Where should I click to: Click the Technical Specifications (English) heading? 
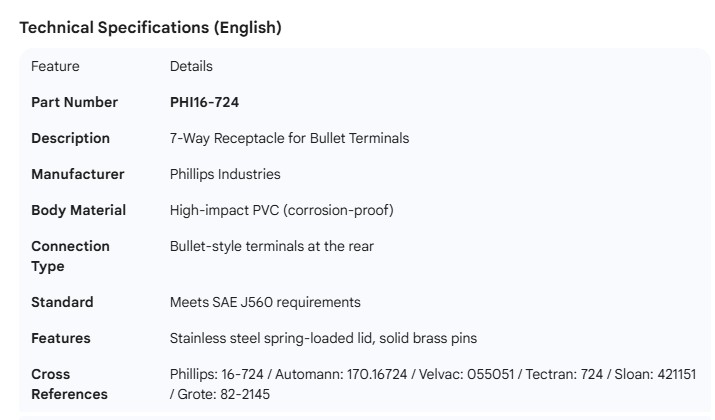[150, 28]
